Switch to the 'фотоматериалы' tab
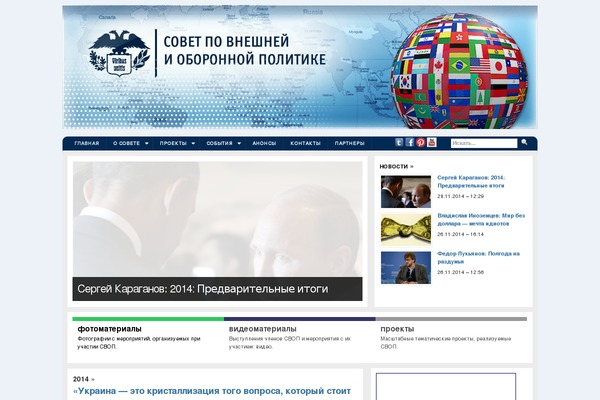 point(109,329)
